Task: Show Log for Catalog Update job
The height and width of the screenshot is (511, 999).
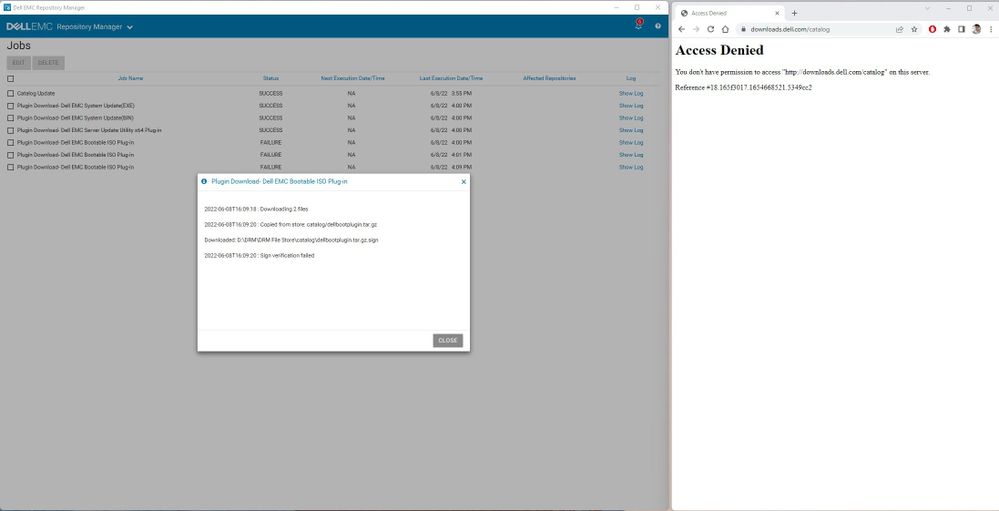Action: pyautogui.click(x=631, y=94)
